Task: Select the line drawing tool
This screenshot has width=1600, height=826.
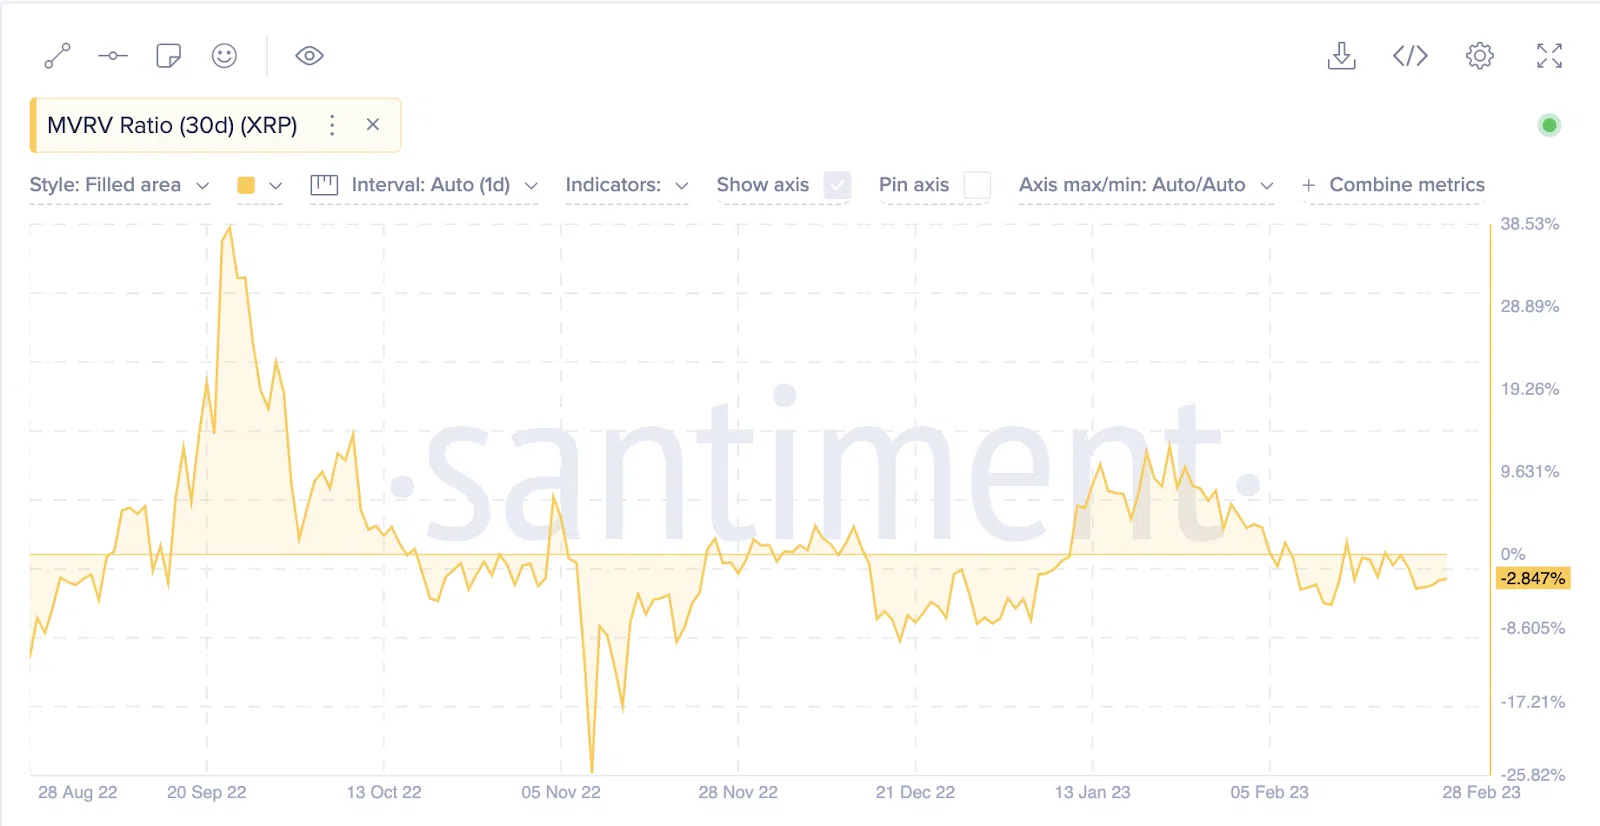Action: click(57, 56)
